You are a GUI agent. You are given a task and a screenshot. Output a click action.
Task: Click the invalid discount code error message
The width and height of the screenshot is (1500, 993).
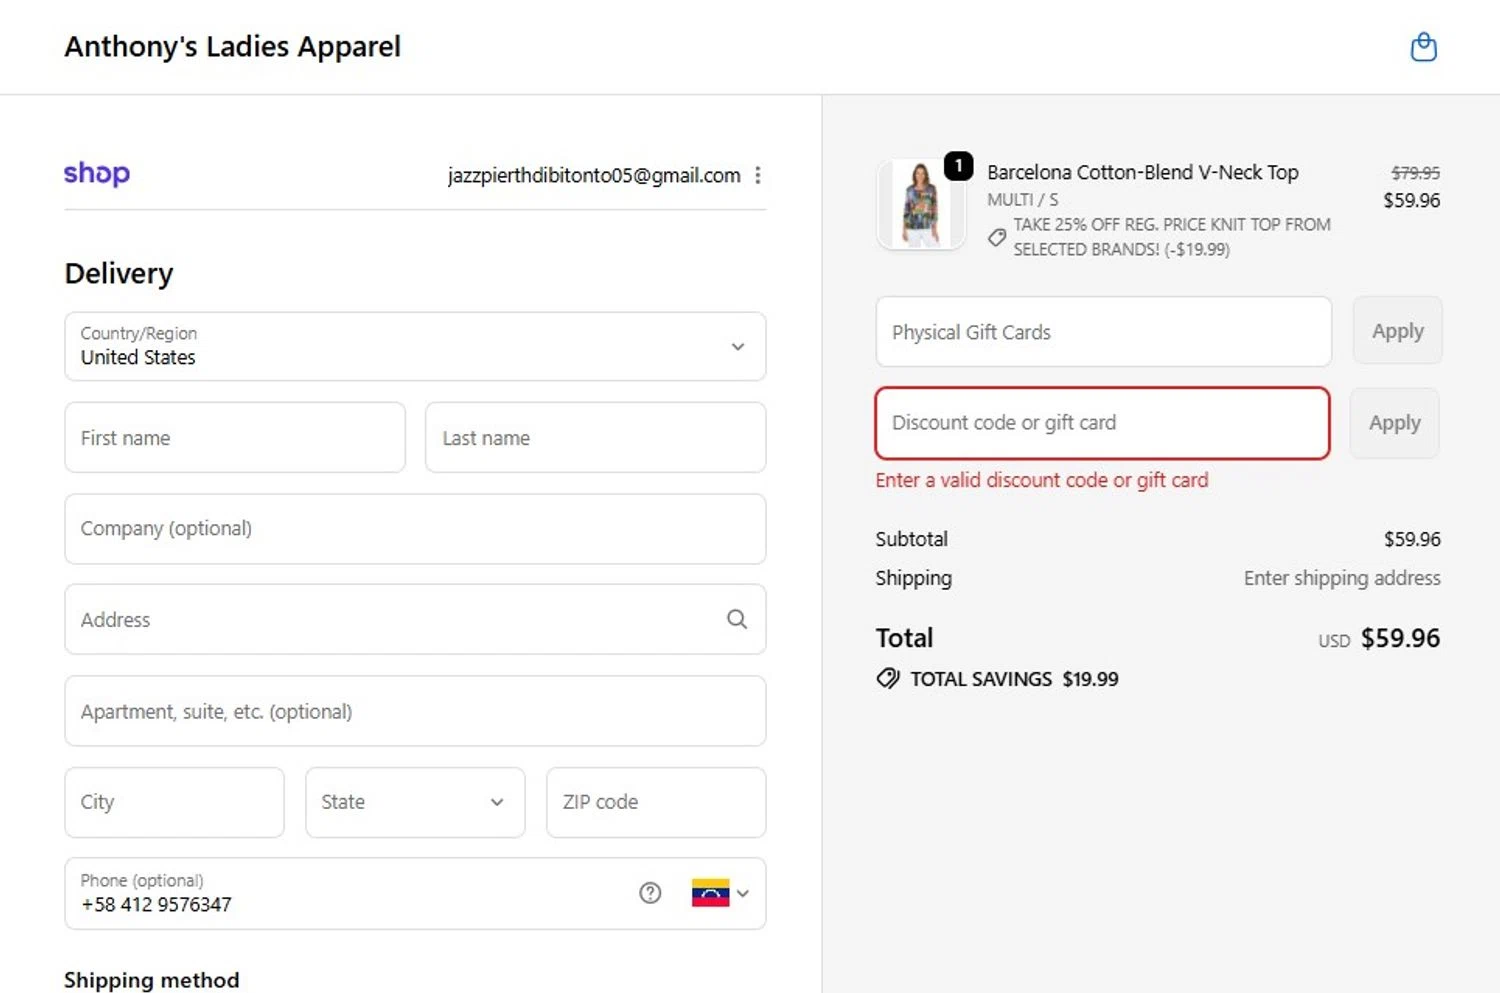[1042, 480]
